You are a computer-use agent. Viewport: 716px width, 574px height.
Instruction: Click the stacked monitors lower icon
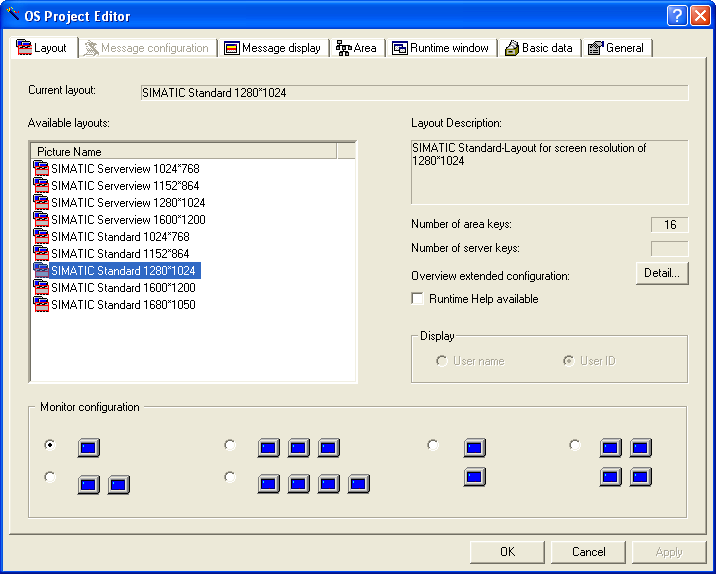tap(474, 477)
